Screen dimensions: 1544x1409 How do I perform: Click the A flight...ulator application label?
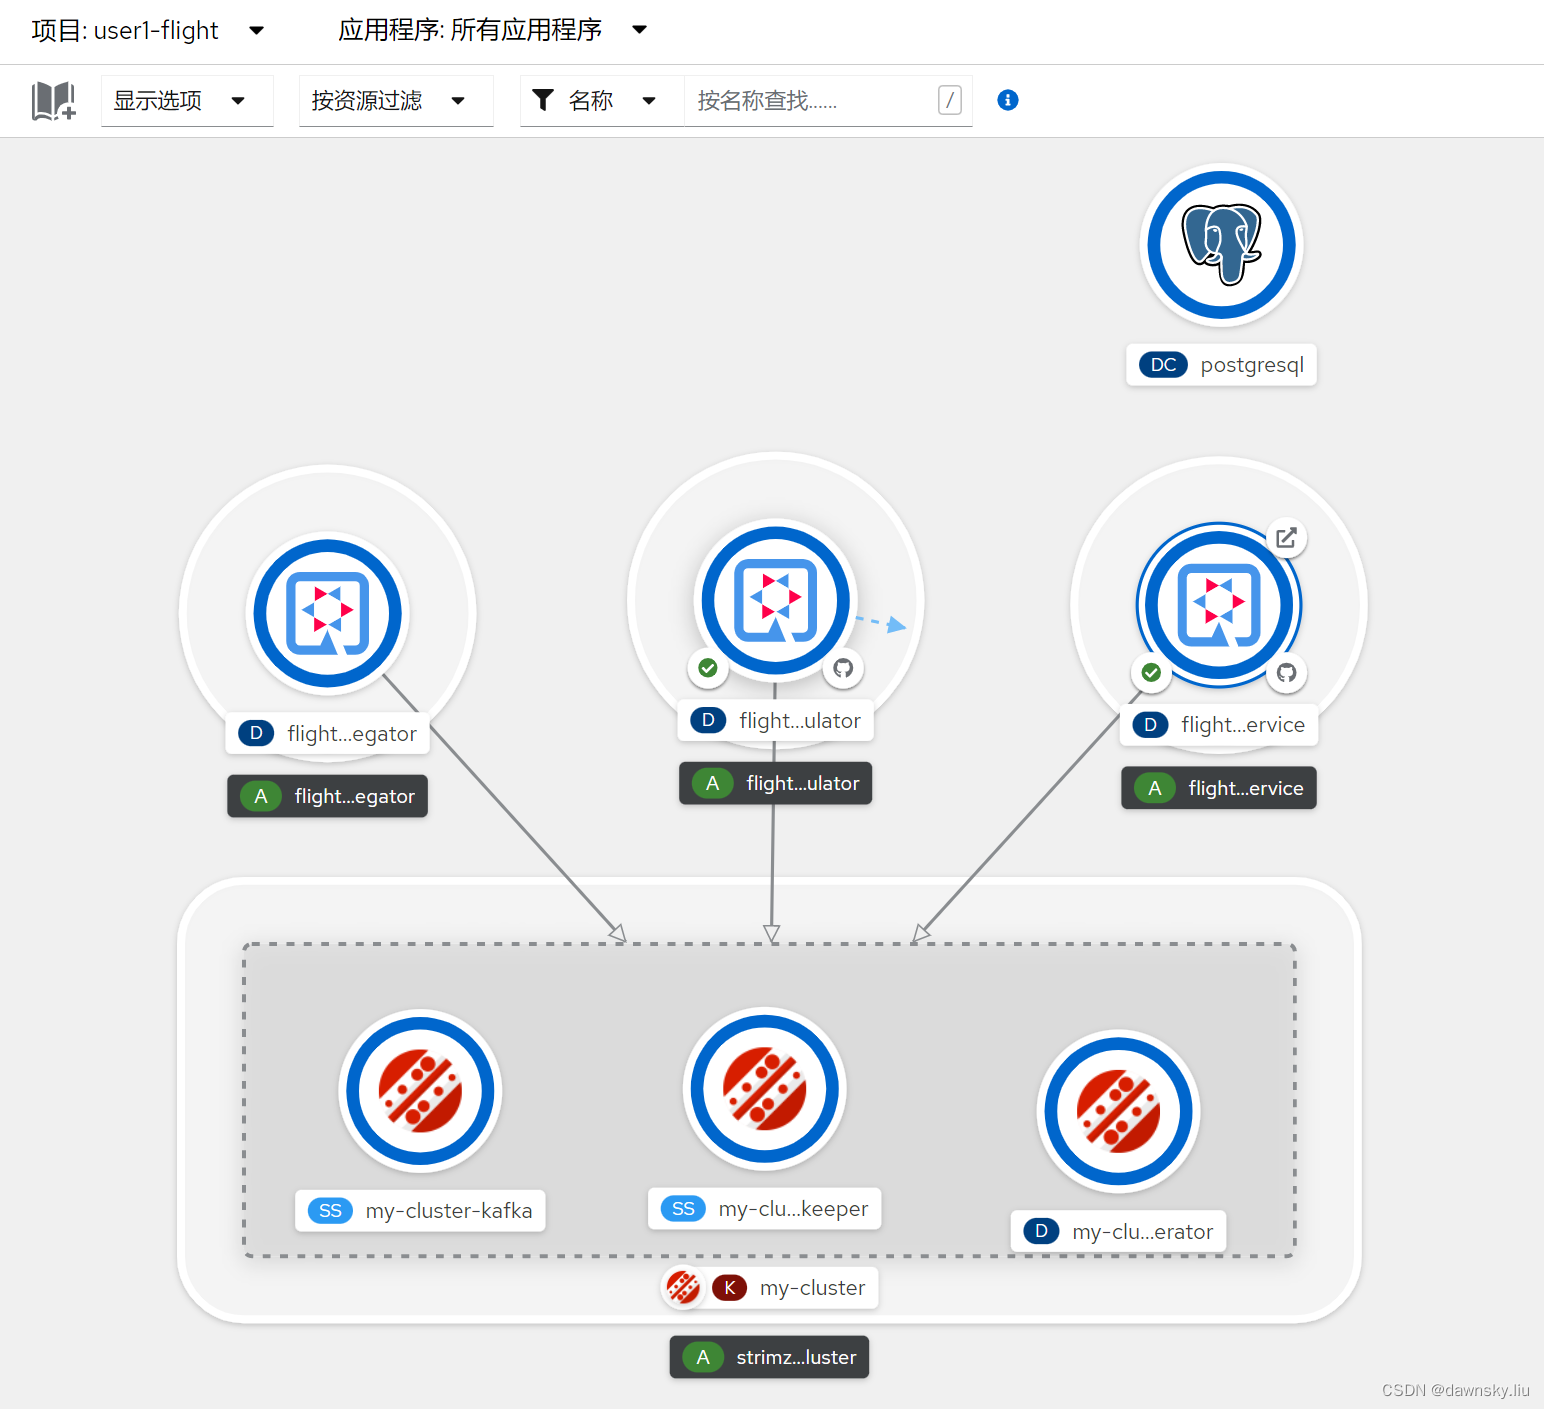(x=775, y=783)
